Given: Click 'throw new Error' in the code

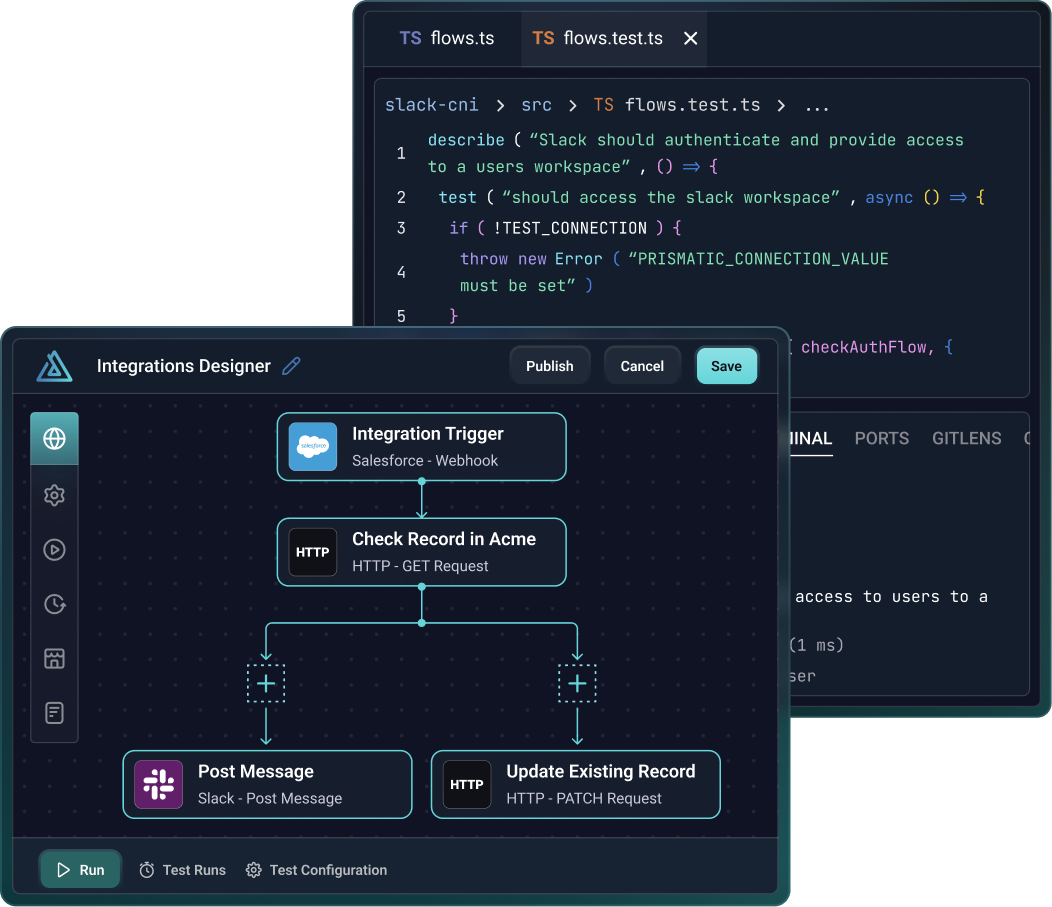Looking at the screenshot, I should (x=531, y=259).
